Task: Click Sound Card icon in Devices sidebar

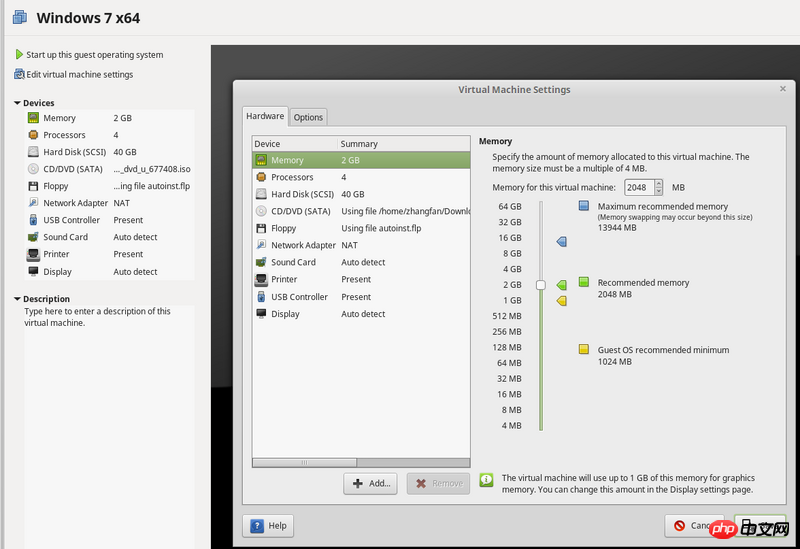Action: [x=33, y=237]
